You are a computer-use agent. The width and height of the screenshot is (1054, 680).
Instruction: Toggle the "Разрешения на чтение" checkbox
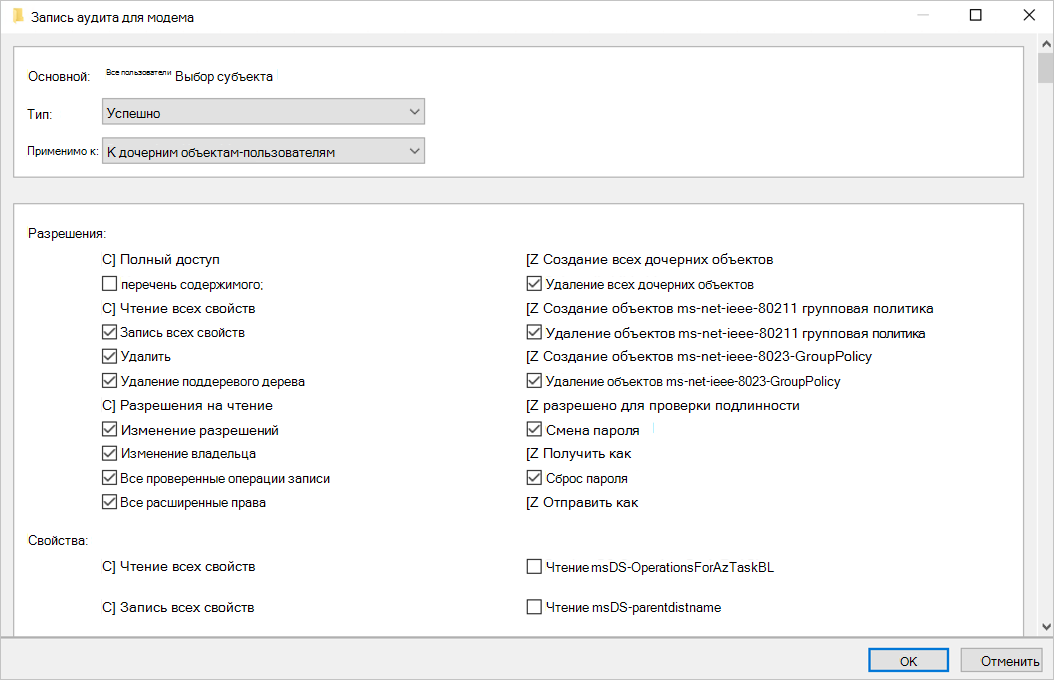pos(109,405)
